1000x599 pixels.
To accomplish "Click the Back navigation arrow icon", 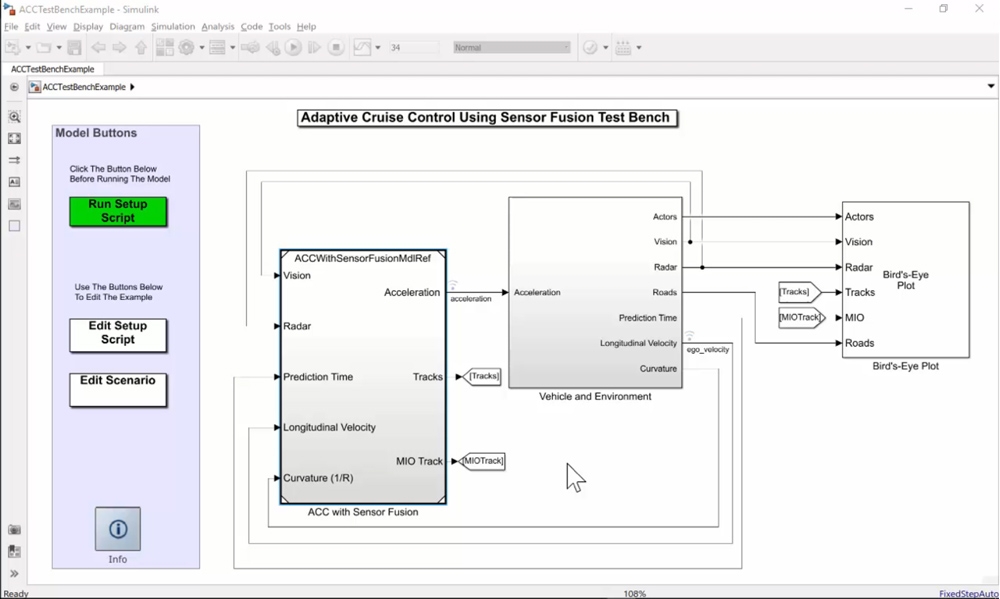I will click(x=98, y=47).
